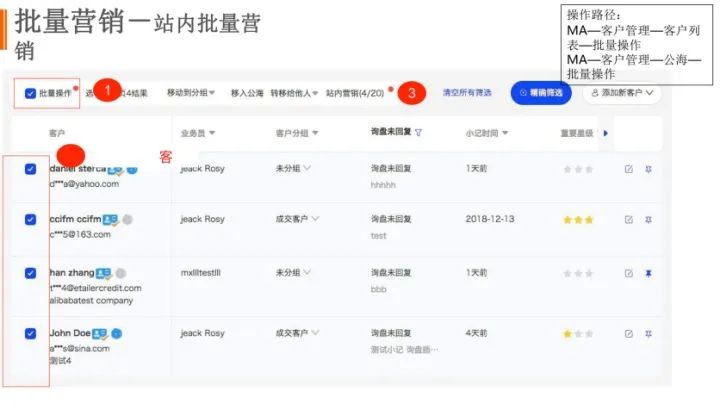Click the pin icon in daniel sterca row
Screen dimensions: 720x410
(648, 169)
